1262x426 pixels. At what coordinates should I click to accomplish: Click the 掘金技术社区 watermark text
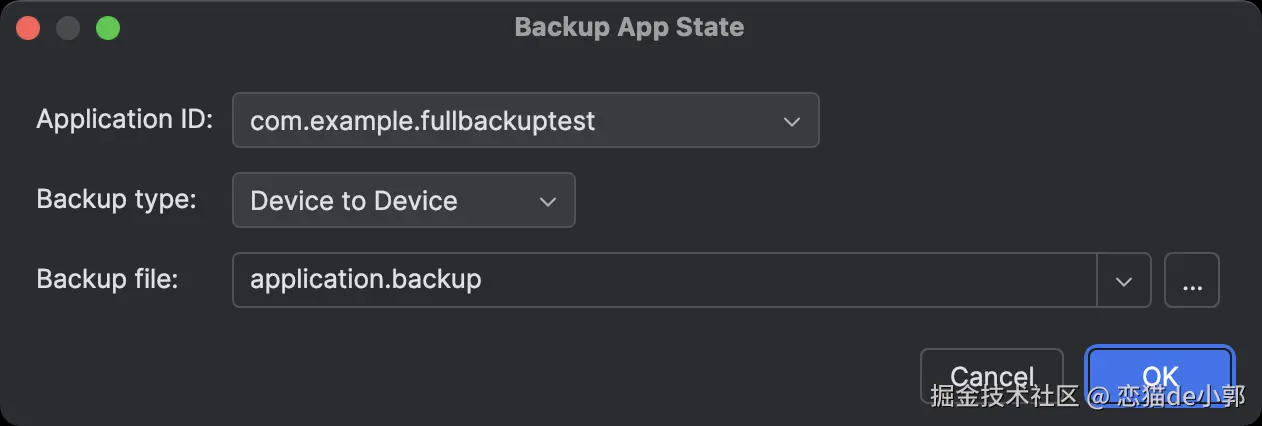click(1004, 396)
